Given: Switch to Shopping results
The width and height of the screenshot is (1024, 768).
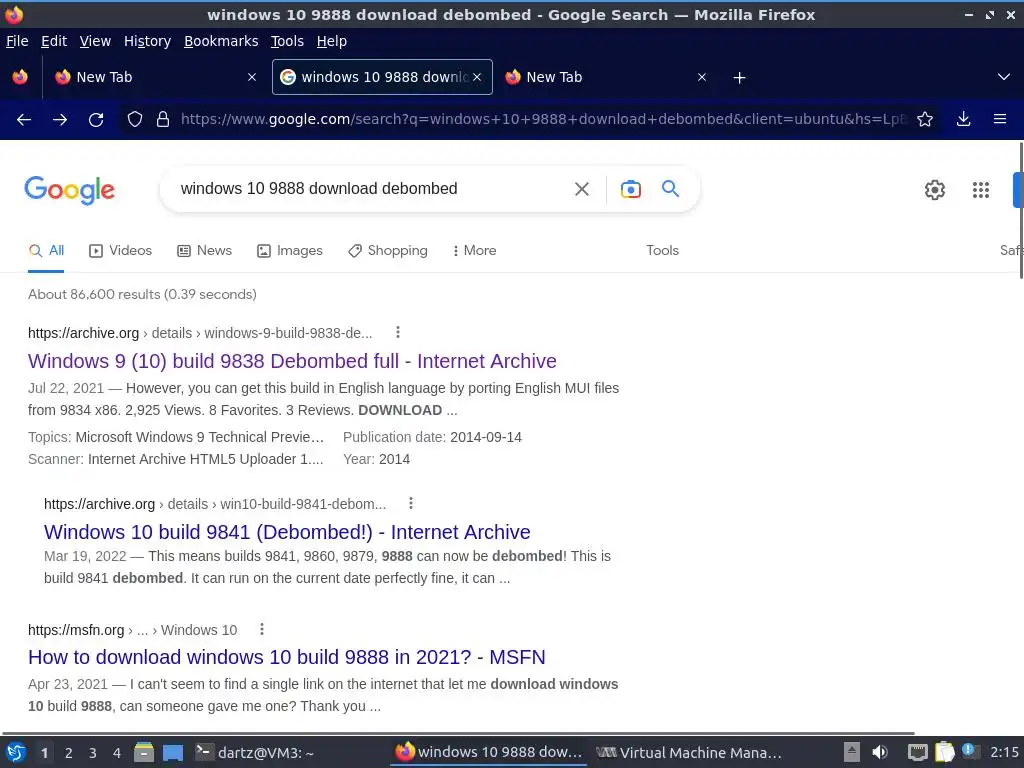Looking at the screenshot, I should 388,251.
